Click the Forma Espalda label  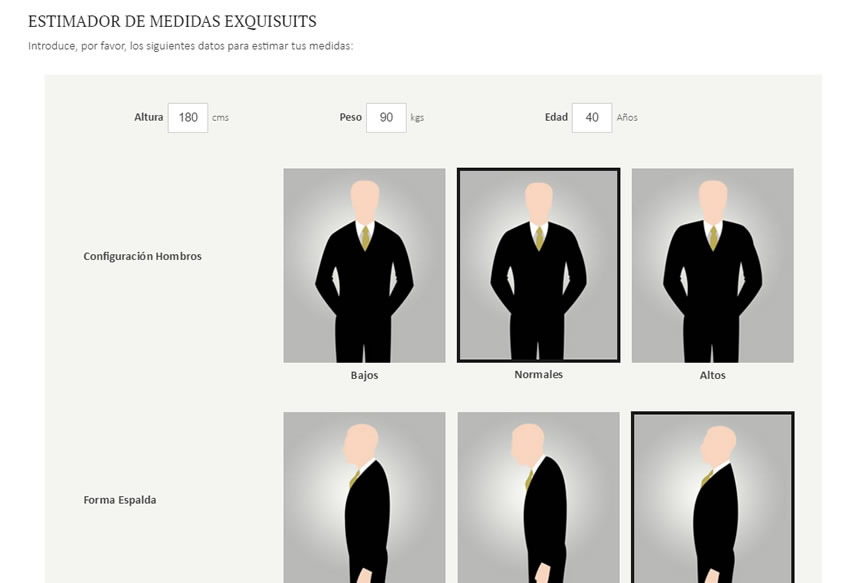[120, 500]
